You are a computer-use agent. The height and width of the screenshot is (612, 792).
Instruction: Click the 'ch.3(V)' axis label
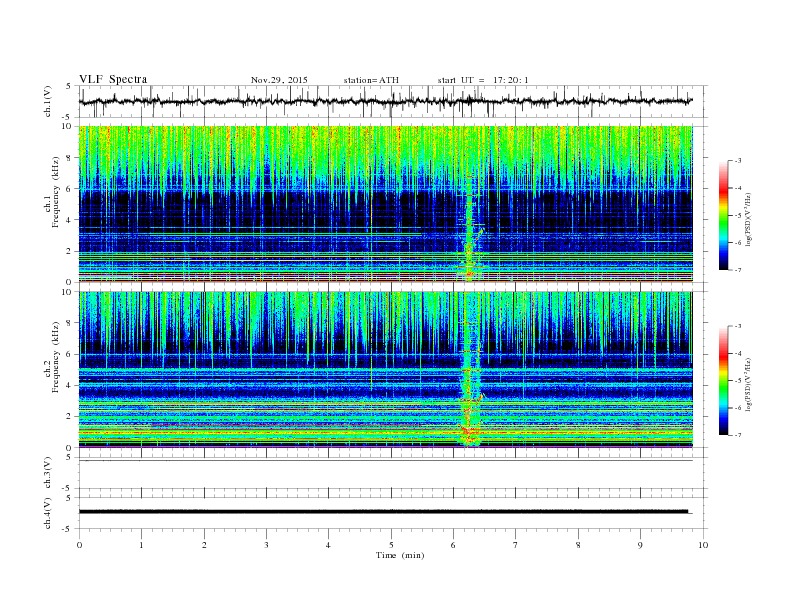[x=48, y=473]
